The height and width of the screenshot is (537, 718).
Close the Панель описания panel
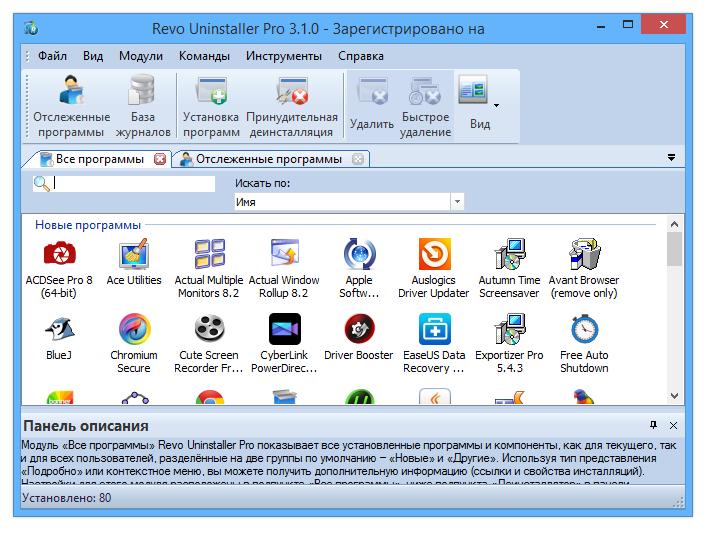(673, 425)
